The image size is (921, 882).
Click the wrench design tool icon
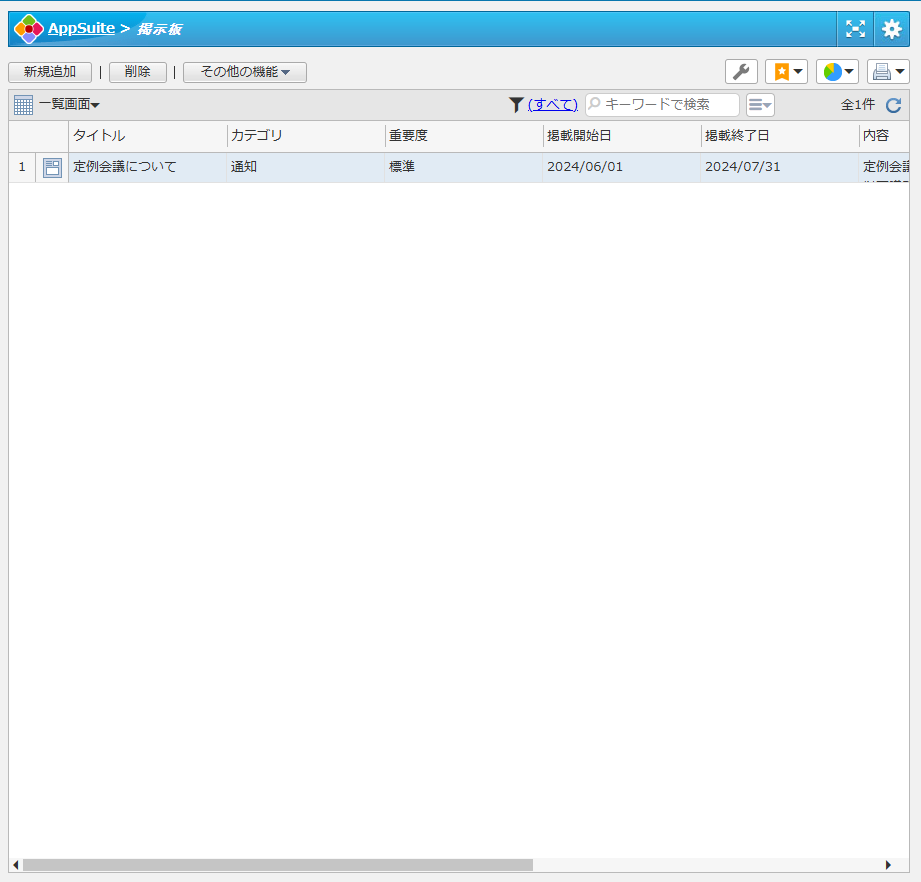click(741, 72)
